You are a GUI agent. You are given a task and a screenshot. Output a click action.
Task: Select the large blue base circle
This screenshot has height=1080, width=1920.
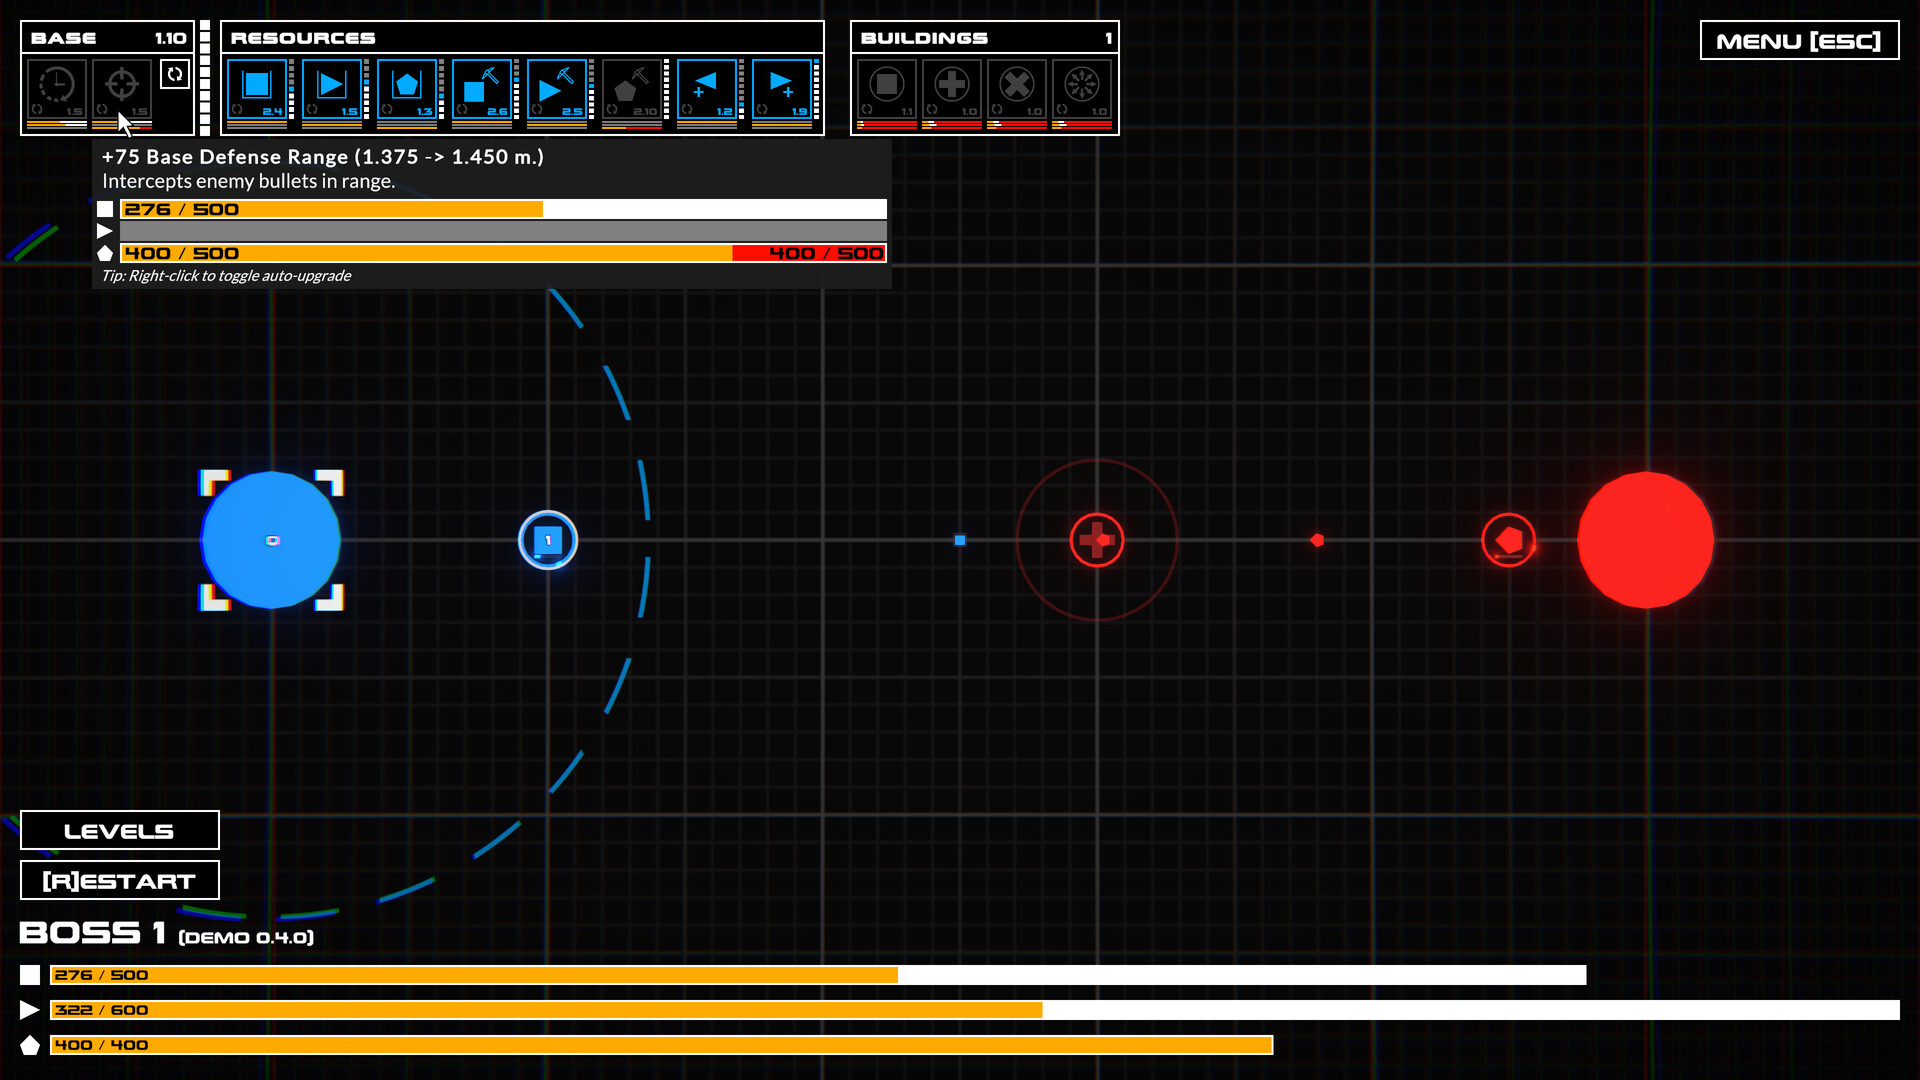(x=271, y=540)
